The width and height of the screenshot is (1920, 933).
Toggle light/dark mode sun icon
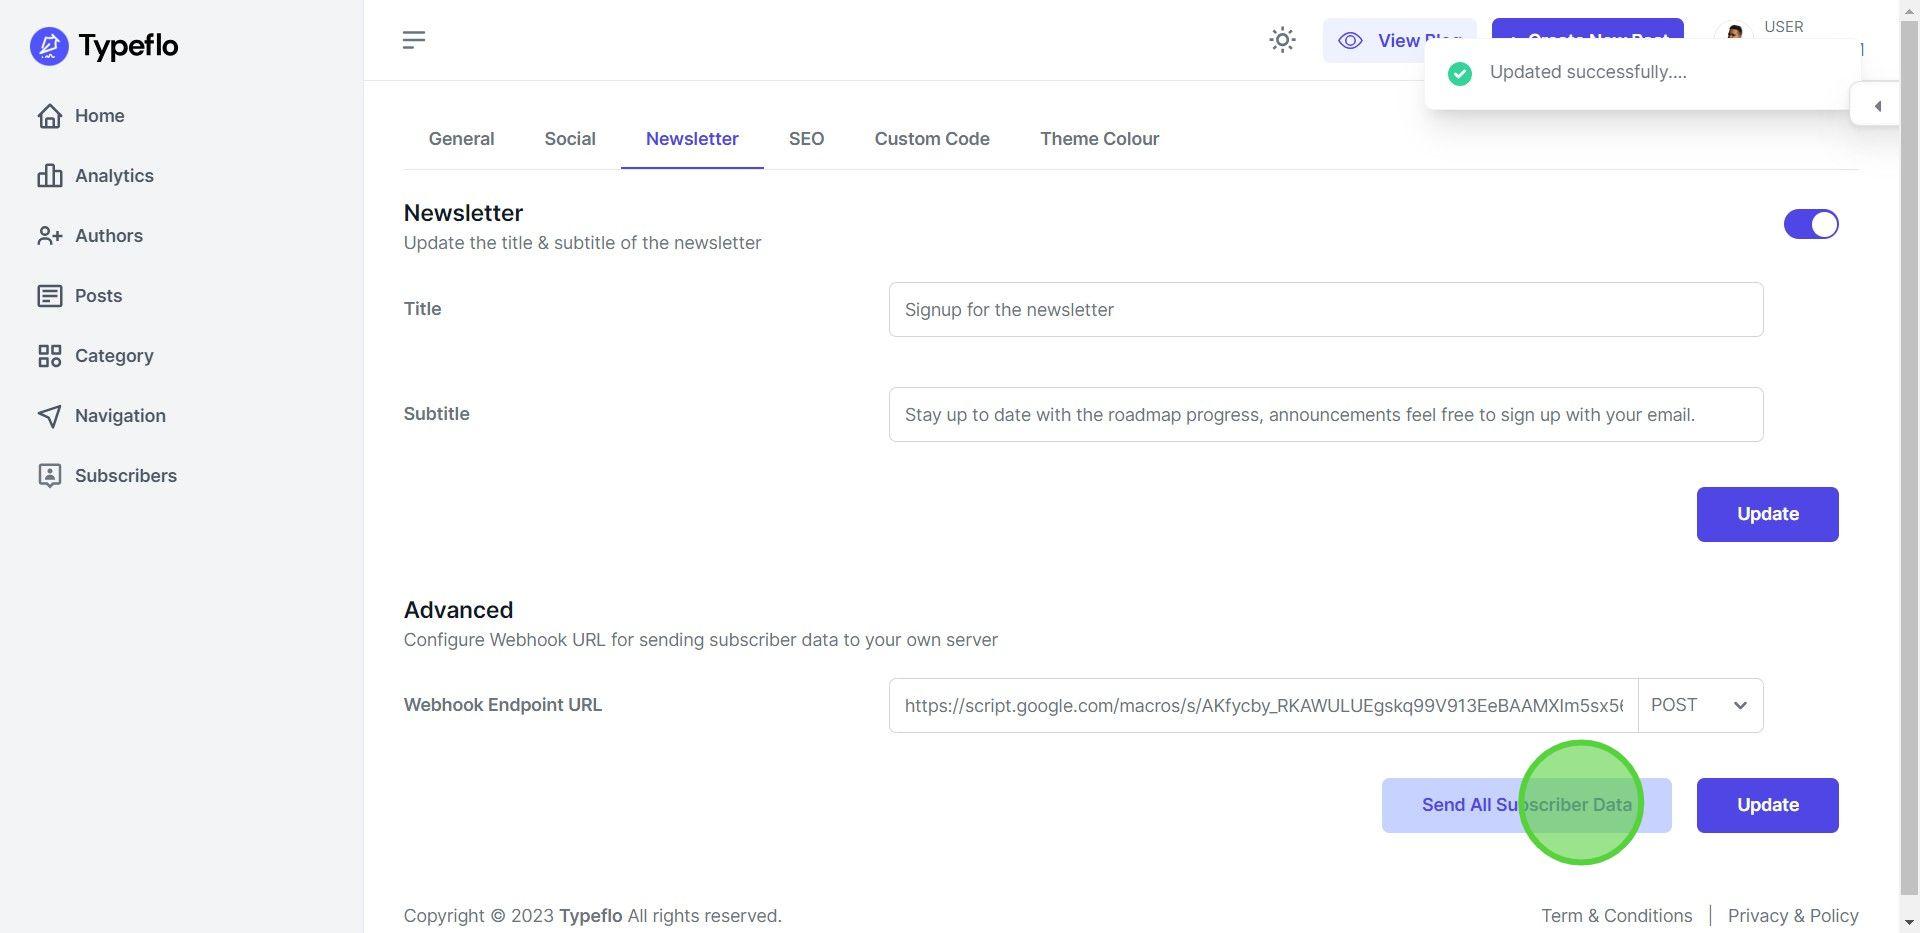[1282, 40]
